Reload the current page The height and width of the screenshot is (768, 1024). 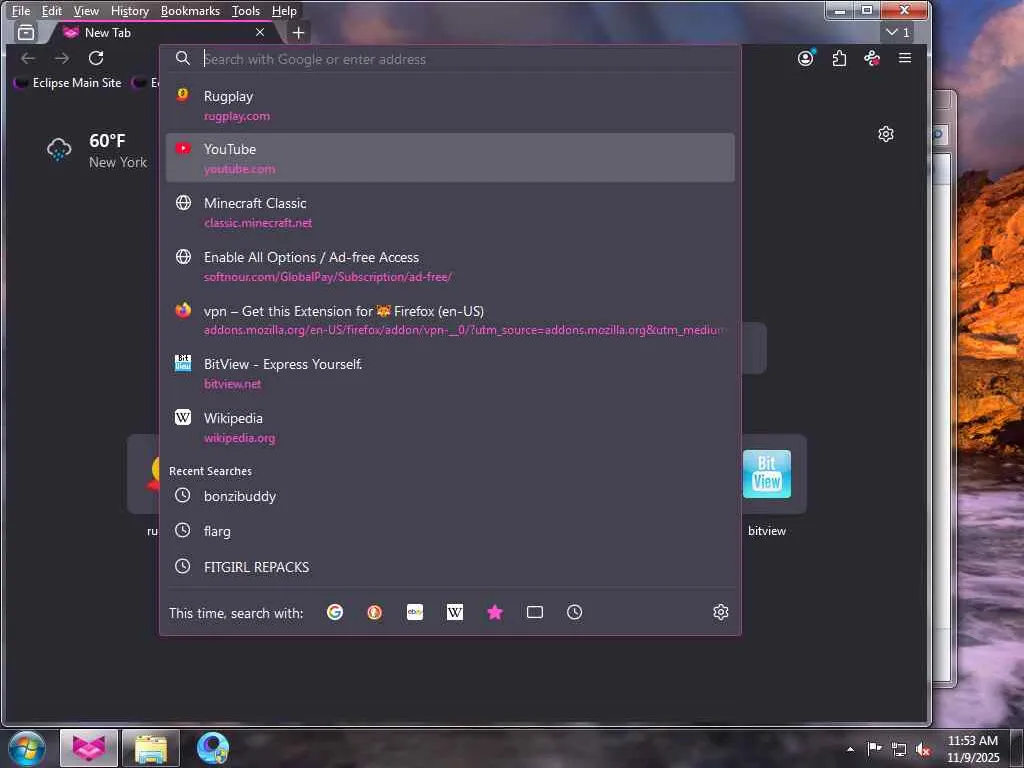(x=96, y=58)
